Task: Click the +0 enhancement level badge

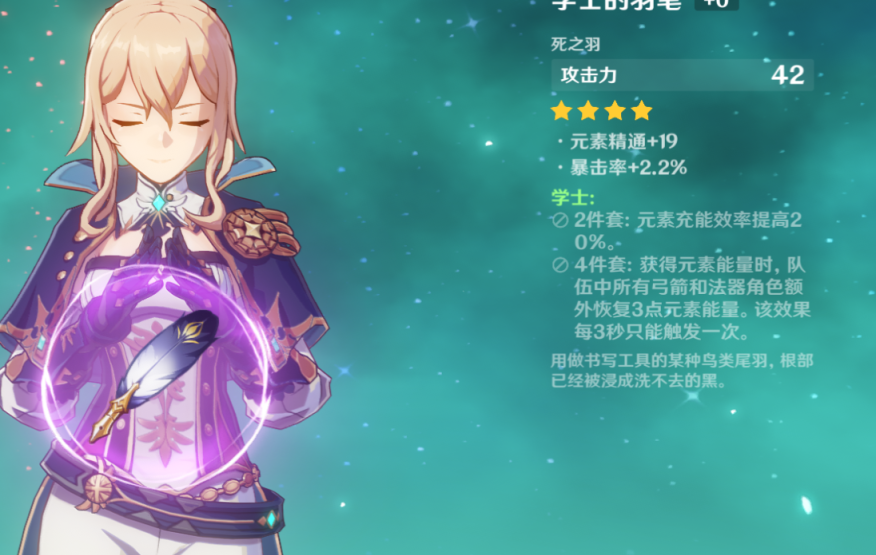Action: click(x=716, y=4)
